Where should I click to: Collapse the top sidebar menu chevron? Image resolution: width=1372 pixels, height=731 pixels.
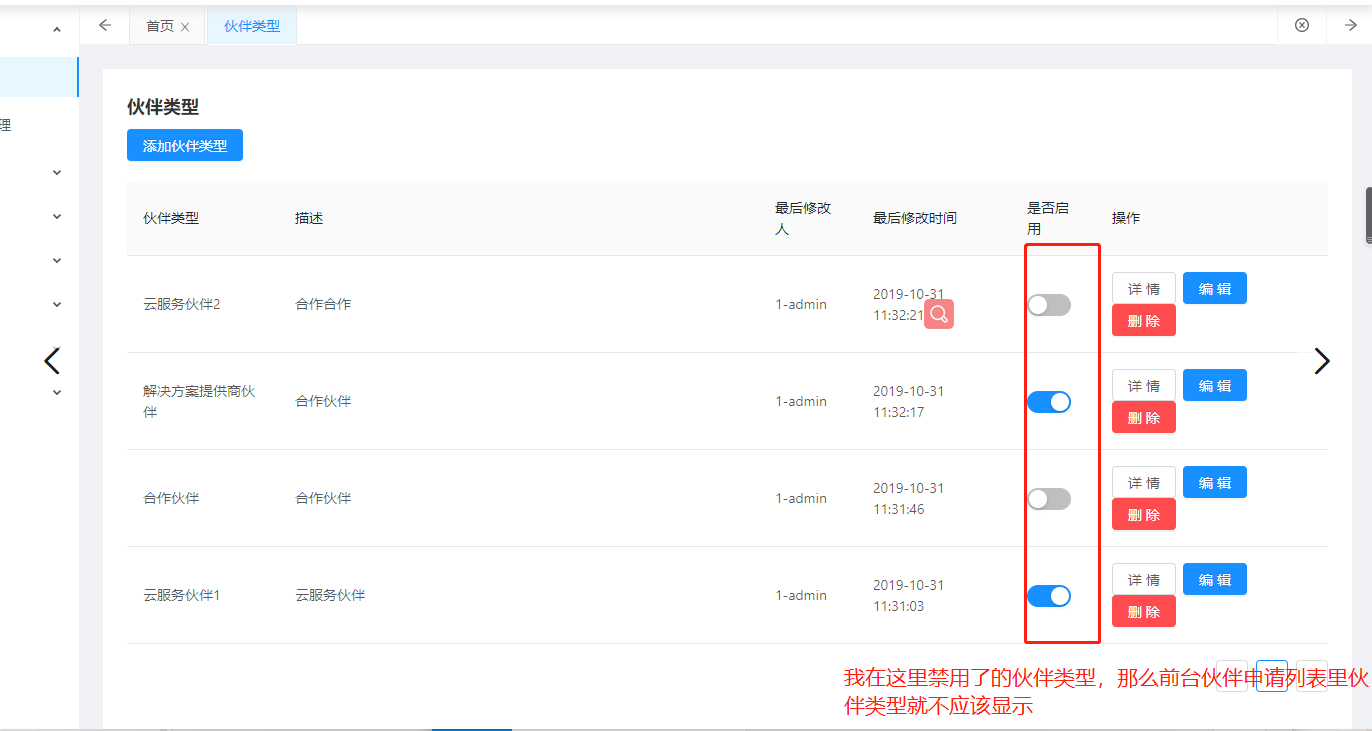click(x=57, y=30)
